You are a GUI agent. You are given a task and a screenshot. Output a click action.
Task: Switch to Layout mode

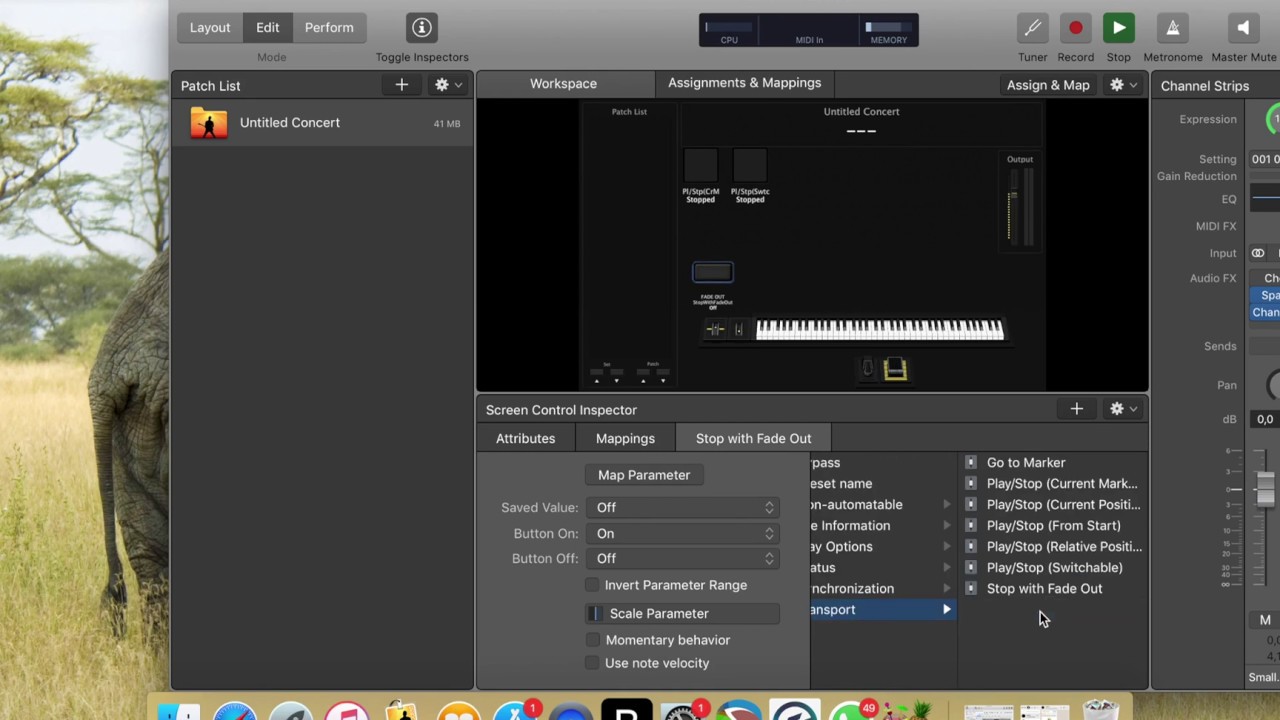(210, 28)
